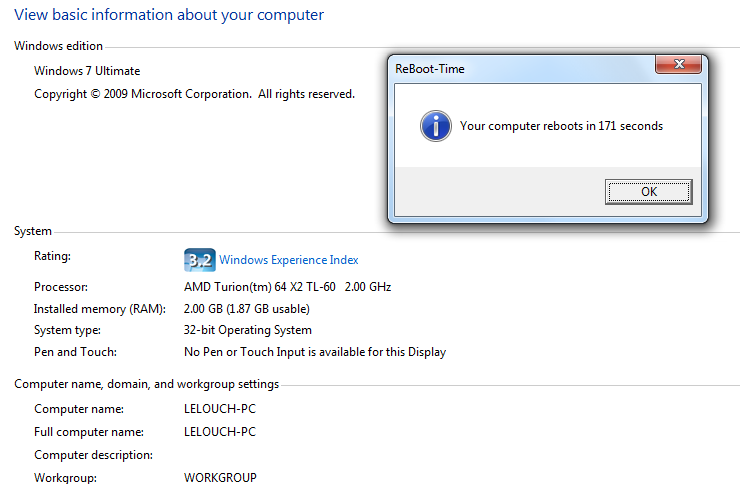Click the WORKGROUP value text
740x493 pixels.
[220, 478]
